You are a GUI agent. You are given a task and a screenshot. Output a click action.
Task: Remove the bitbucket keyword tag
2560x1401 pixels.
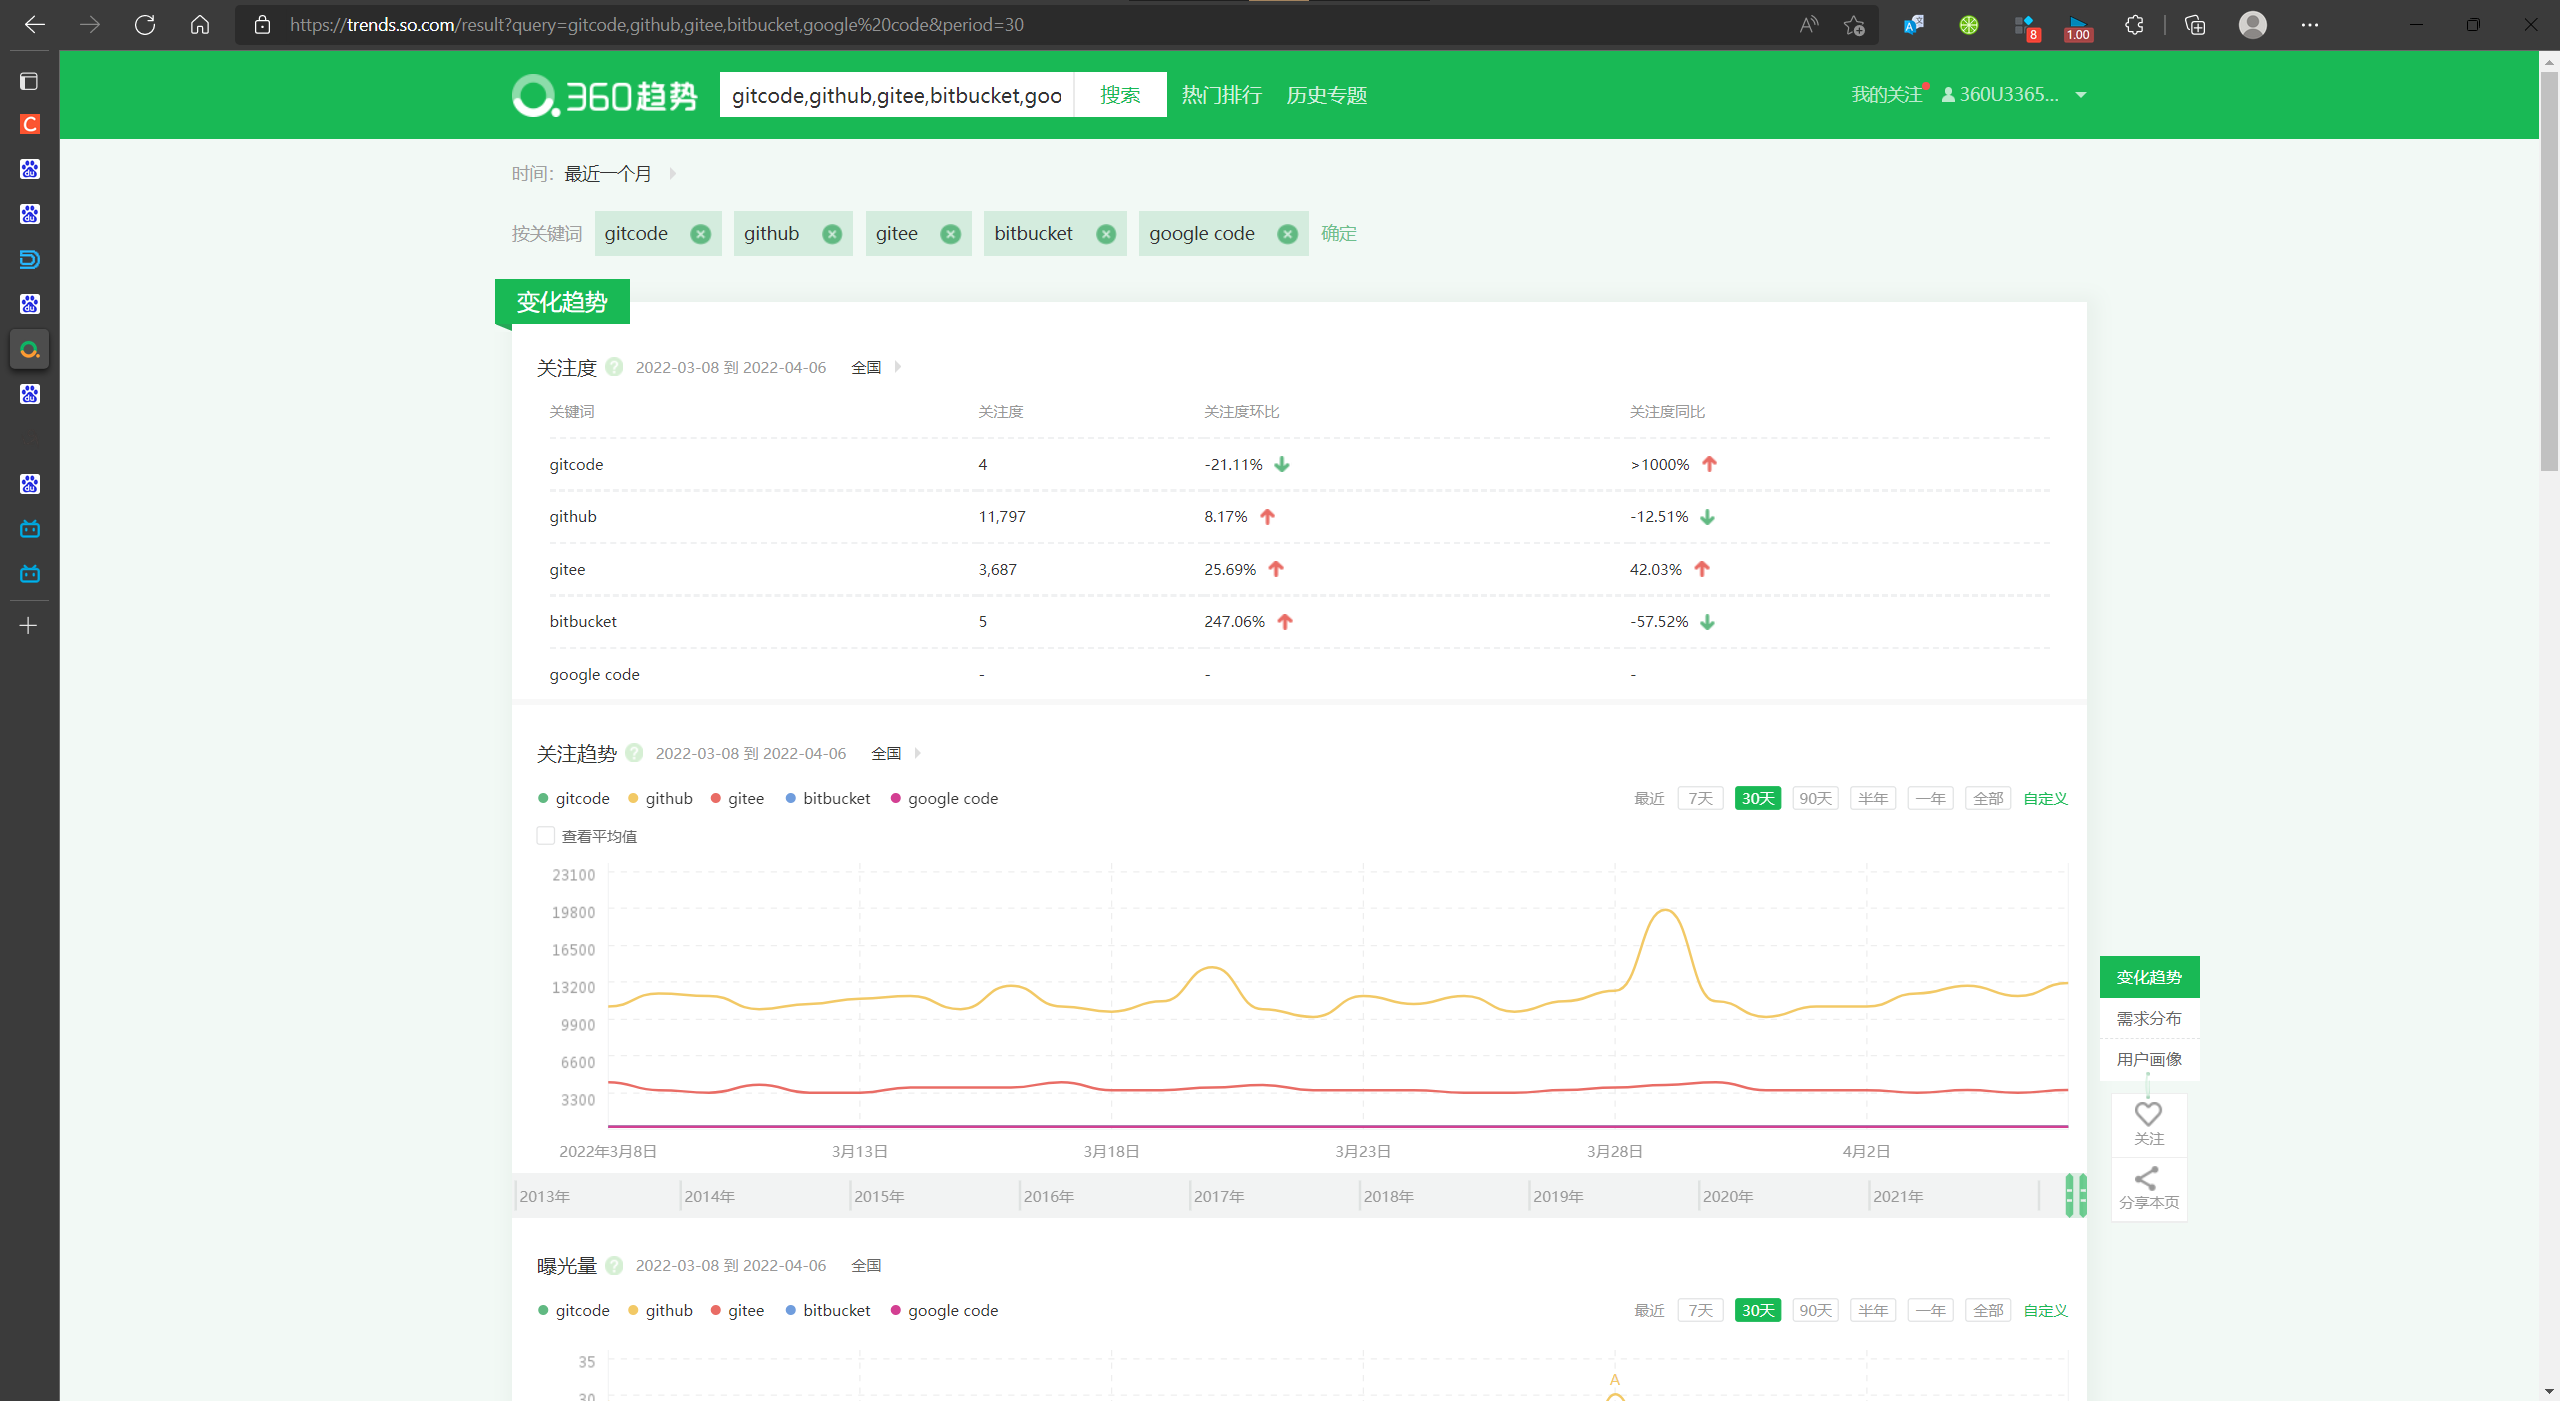coord(1105,234)
